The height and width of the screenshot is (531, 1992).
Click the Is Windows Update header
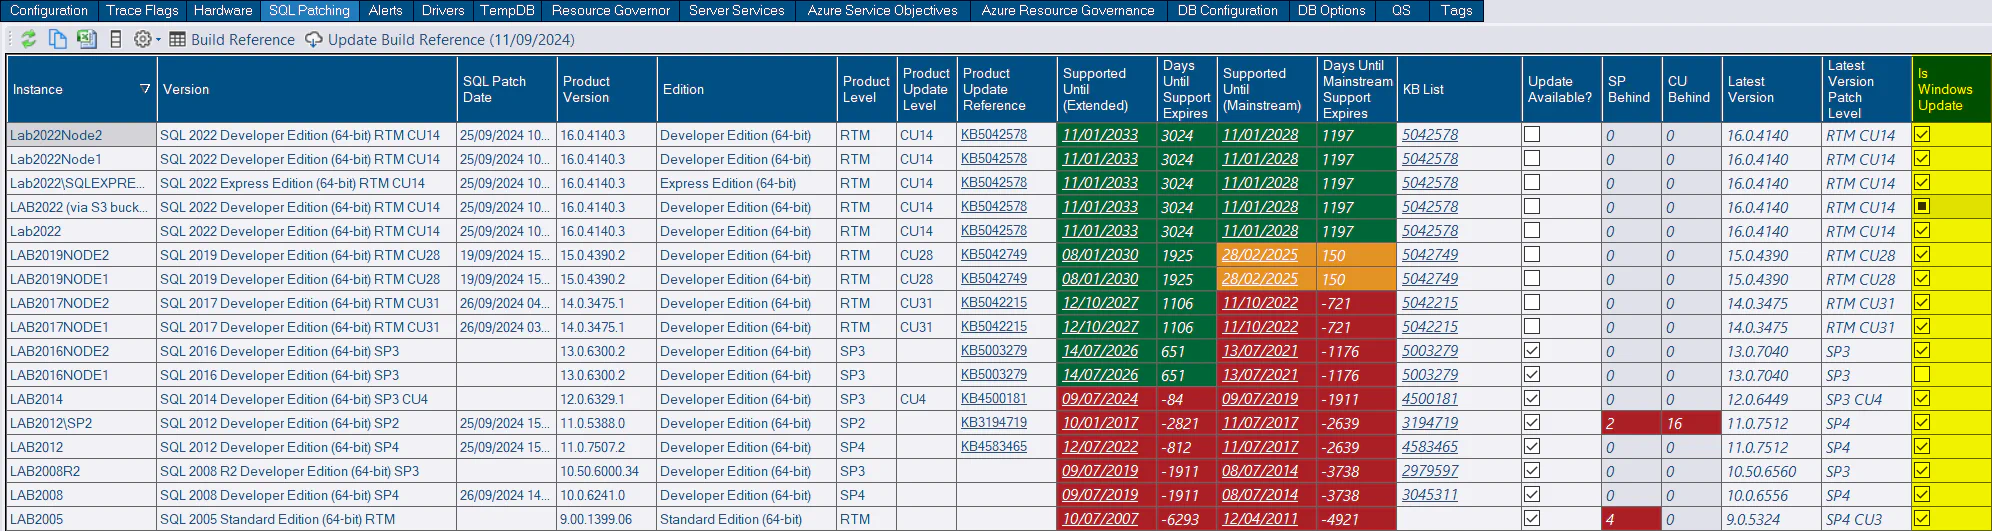[x=1951, y=89]
